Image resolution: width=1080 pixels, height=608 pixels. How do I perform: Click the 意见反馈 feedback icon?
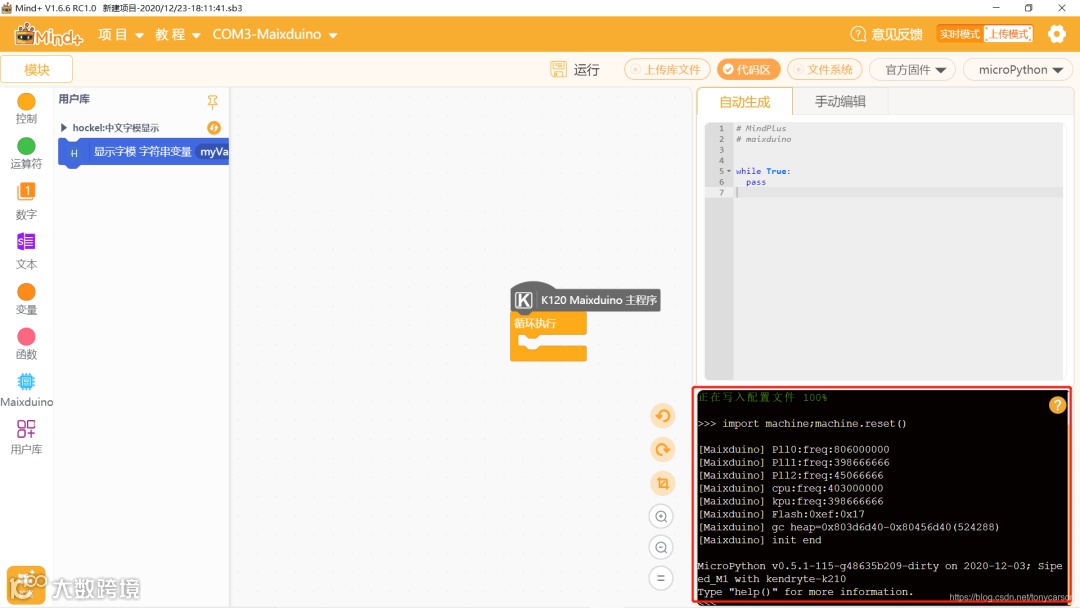858,34
